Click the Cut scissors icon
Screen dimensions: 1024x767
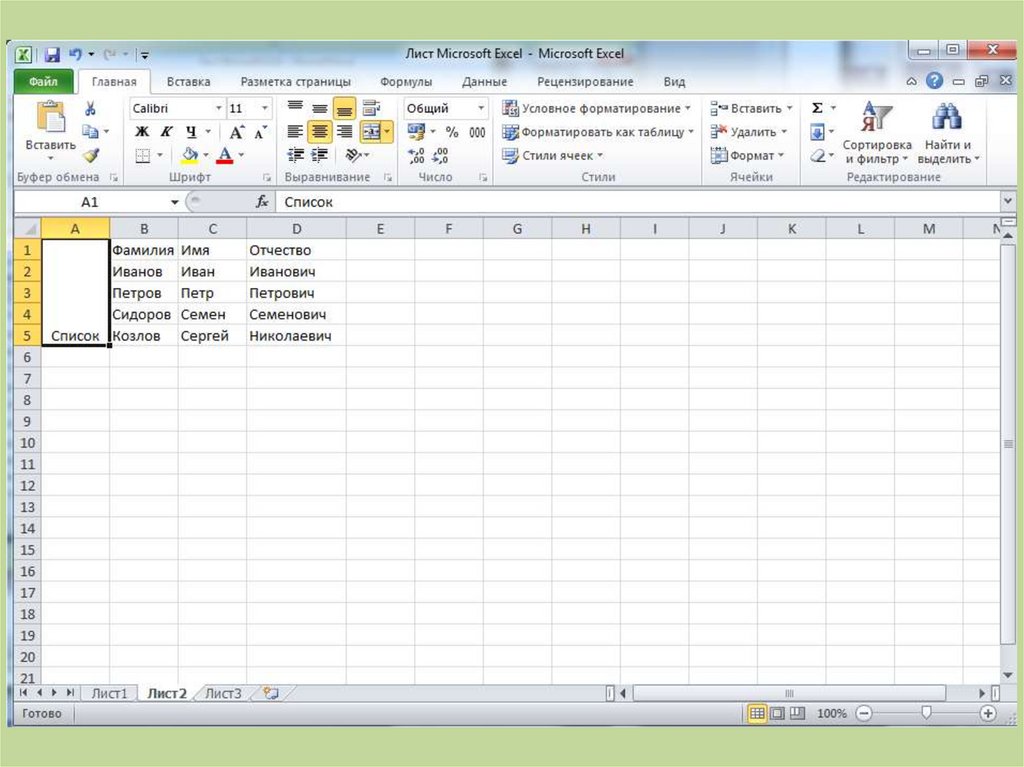[x=91, y=109]
